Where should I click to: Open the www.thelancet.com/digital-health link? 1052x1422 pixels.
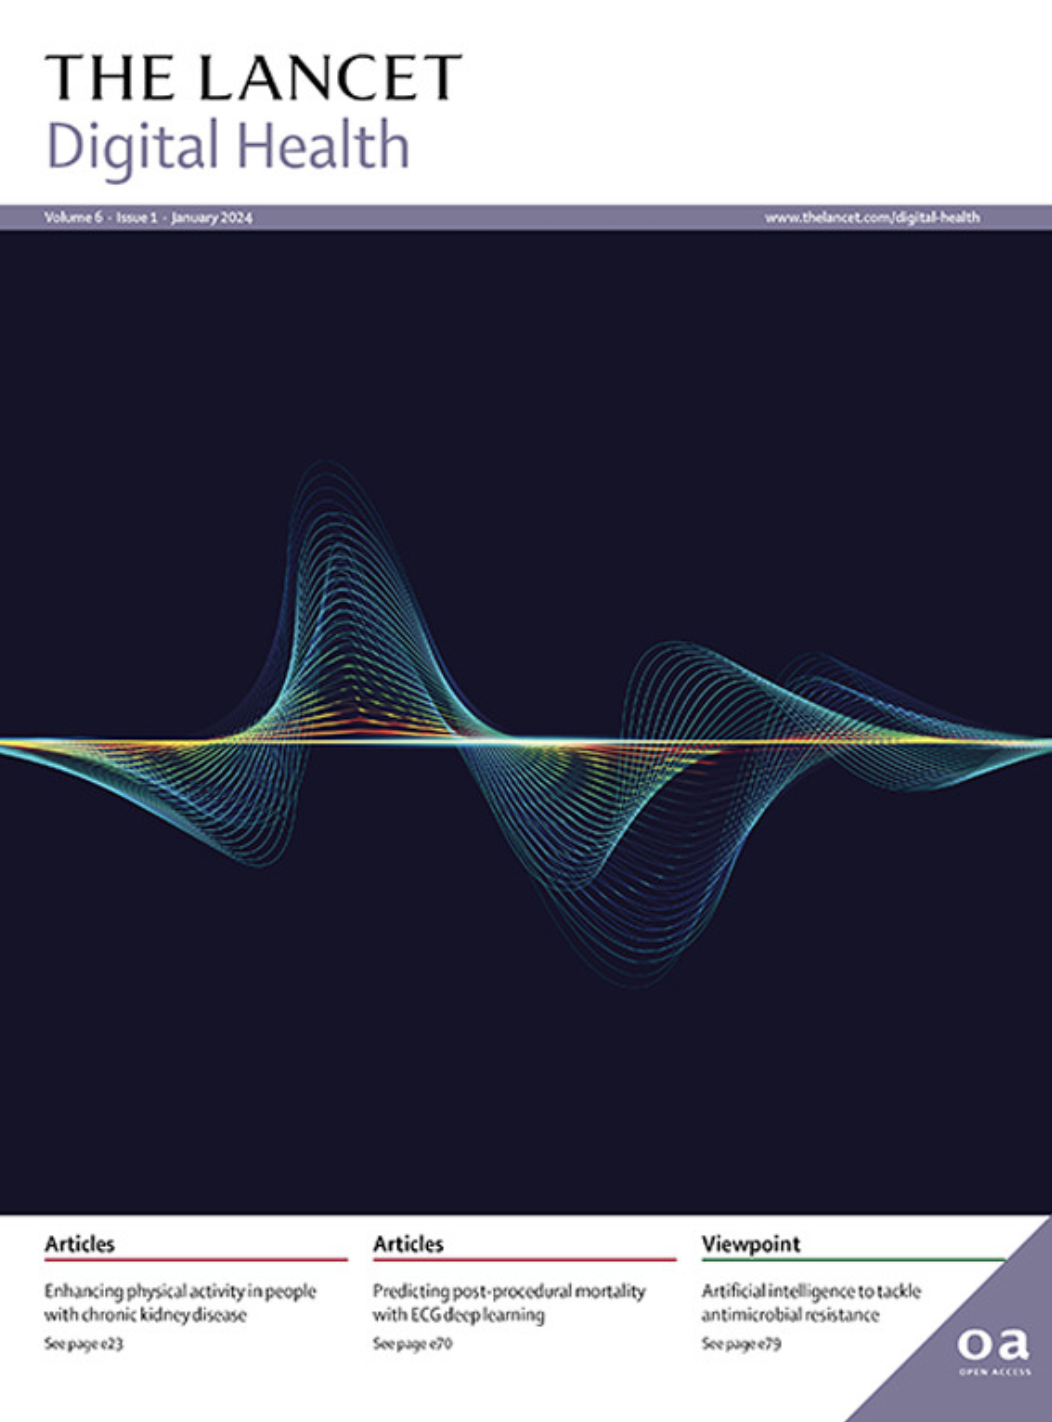pos(872,217)
